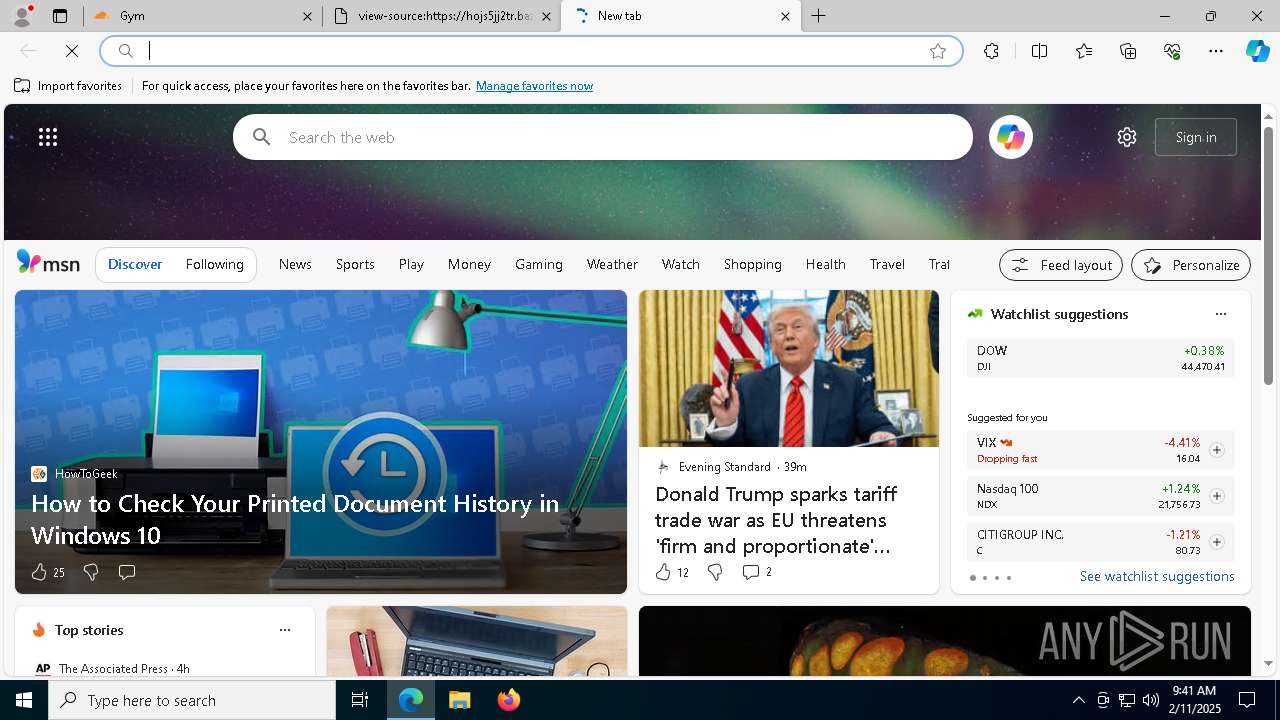Open the Sports category
This screenshot has width=1280, height=720.
pyautogui.click(x=355, y=264)
